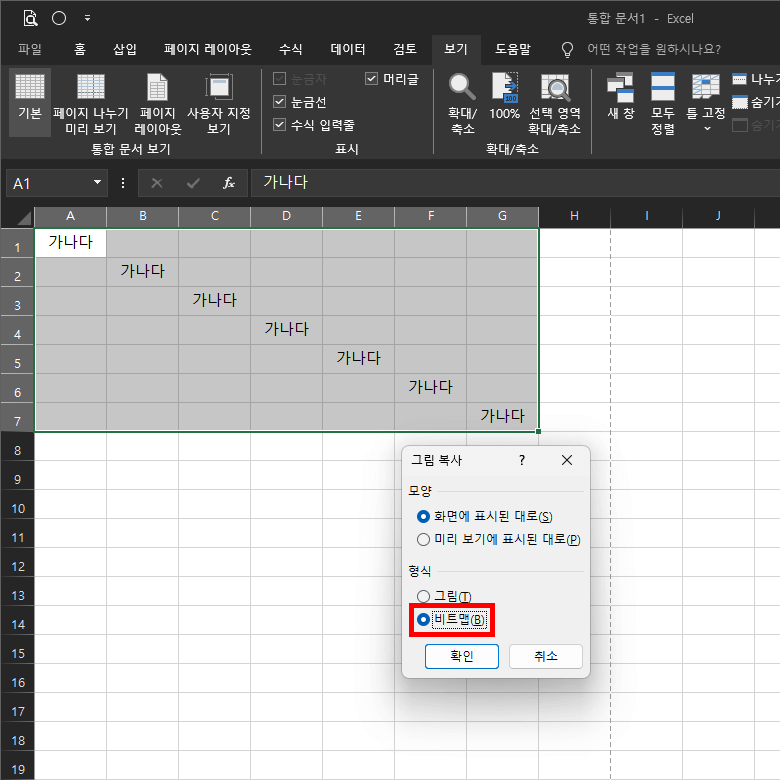Switch to the 수식 tab
Screen dimensions: 780x780
291,49
